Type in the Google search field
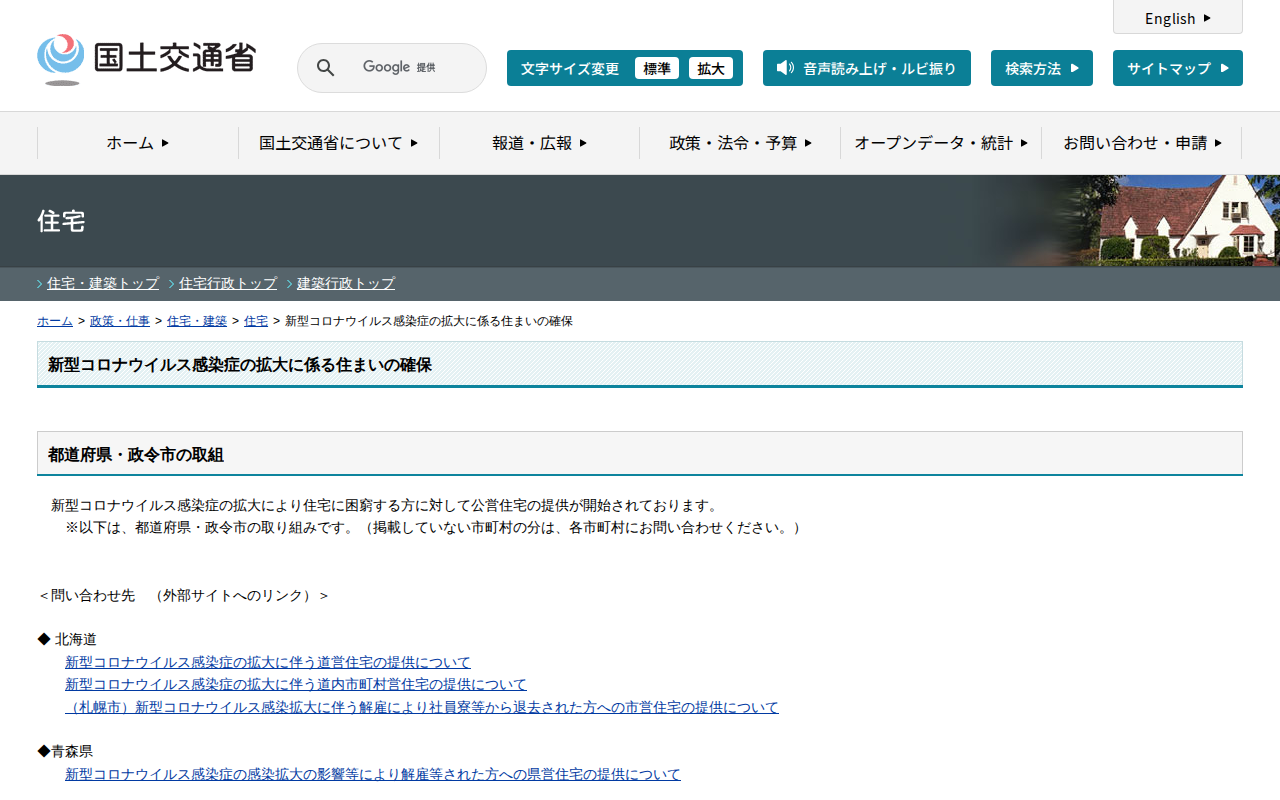Screen dimensions: 1280x800 (410, 68)
